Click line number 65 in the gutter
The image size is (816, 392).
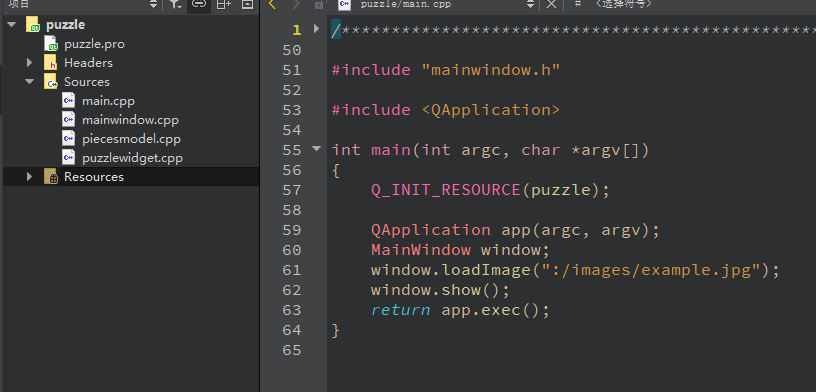291,350
